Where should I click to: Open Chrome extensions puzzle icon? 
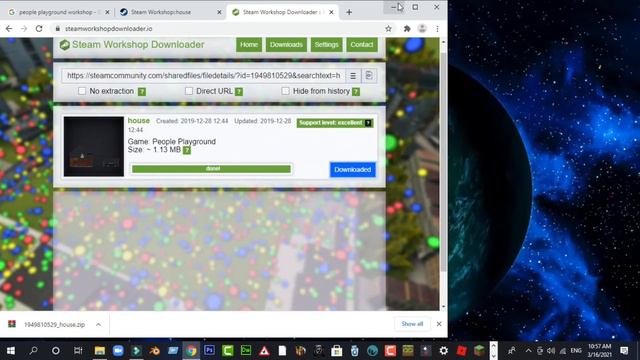tap(407, 29)
